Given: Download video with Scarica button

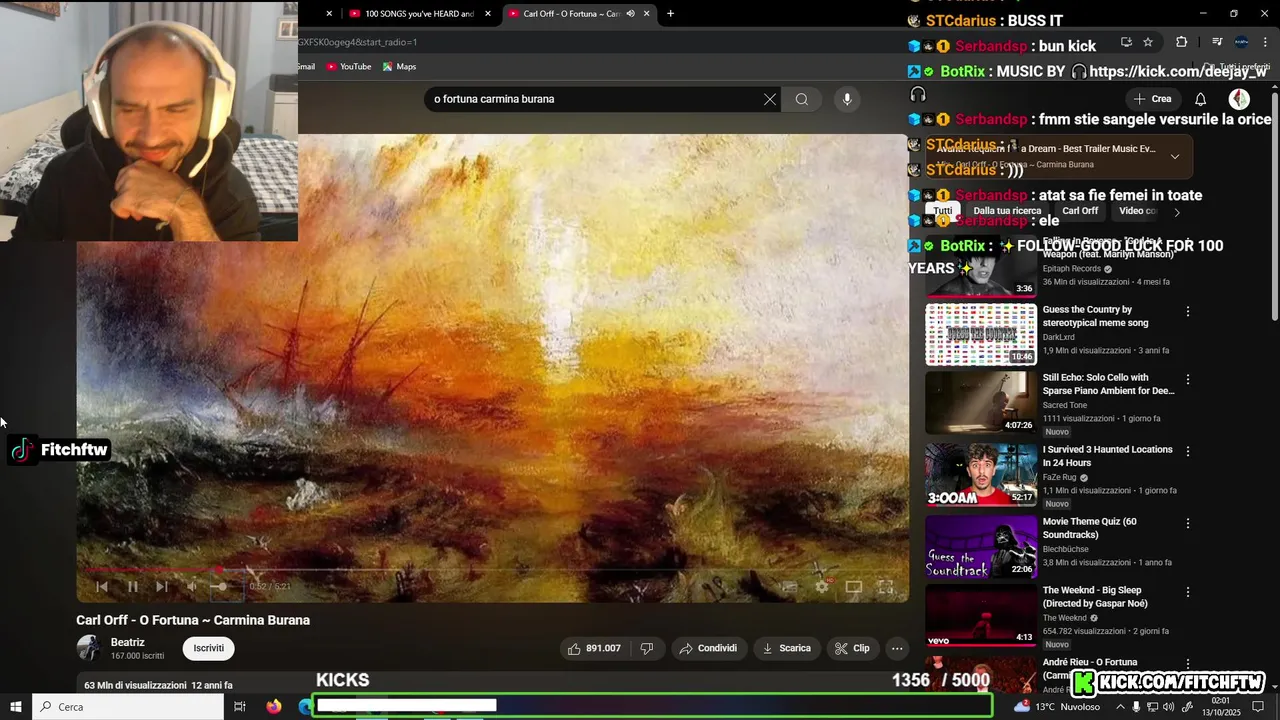Looking at the screenshot, I should pyautogui.click(x=786, y=648).
